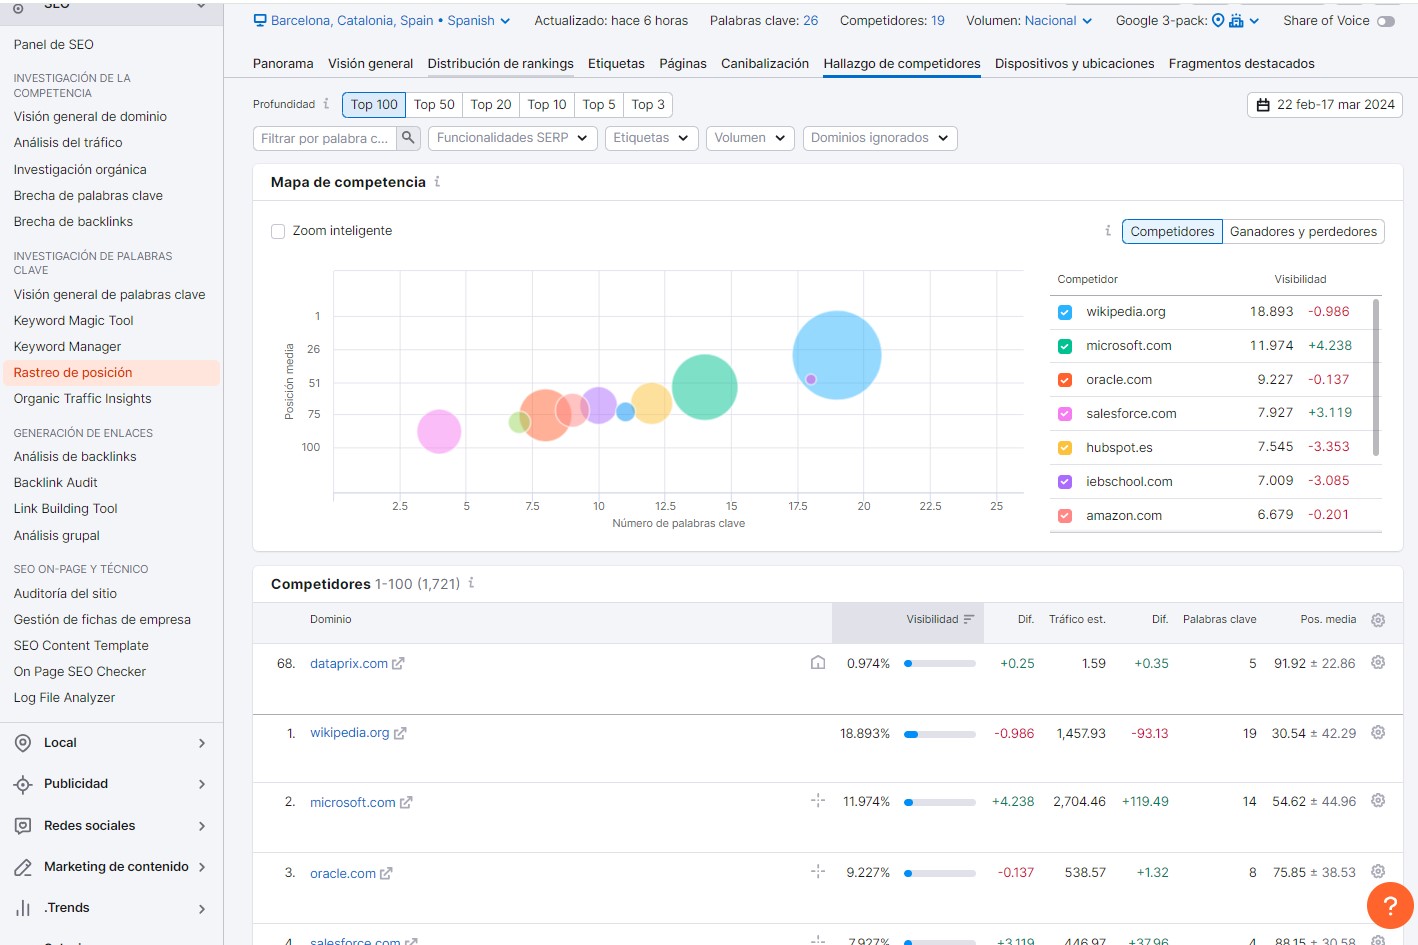Click the table settings gear in column header
Image resolution: width=1418 pixels, height=945 pixels.
tap(1377, 620)
